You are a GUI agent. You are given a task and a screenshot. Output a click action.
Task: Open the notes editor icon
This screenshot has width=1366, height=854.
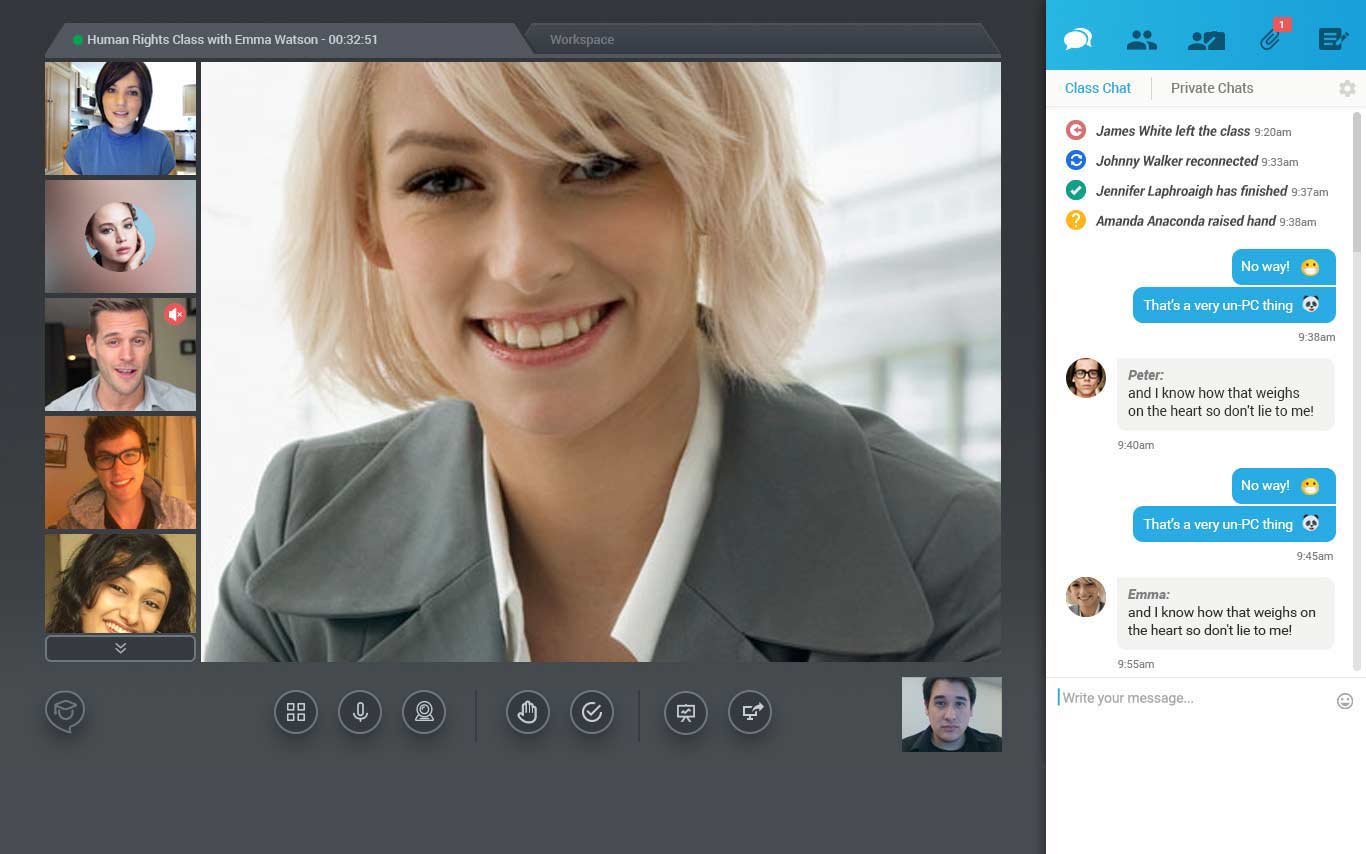(1333, 40)
